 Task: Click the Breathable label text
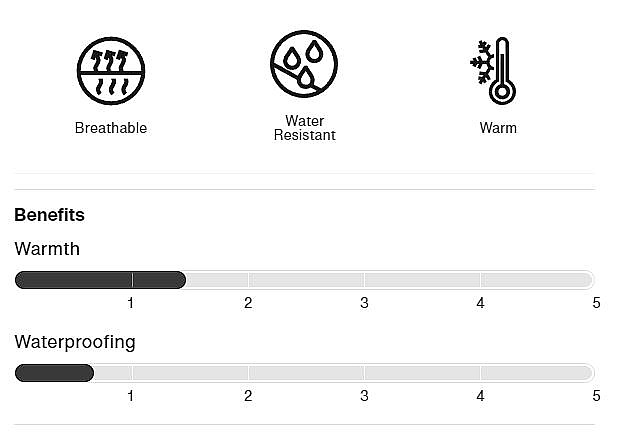tap(111, 128)
